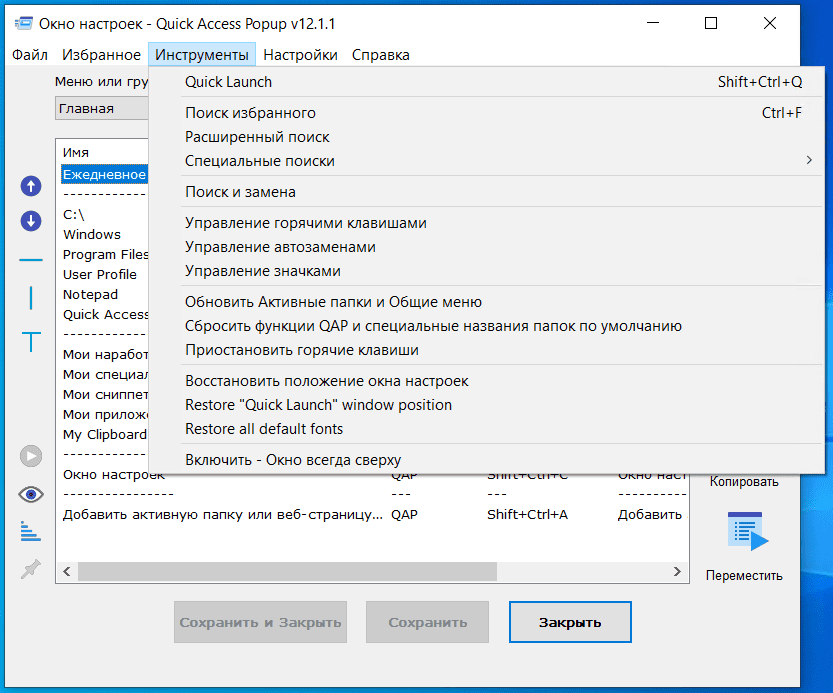Enable 'Включить - Окно всегда сверху' option
Screen dimensions: 833x693
pos(293,460)
